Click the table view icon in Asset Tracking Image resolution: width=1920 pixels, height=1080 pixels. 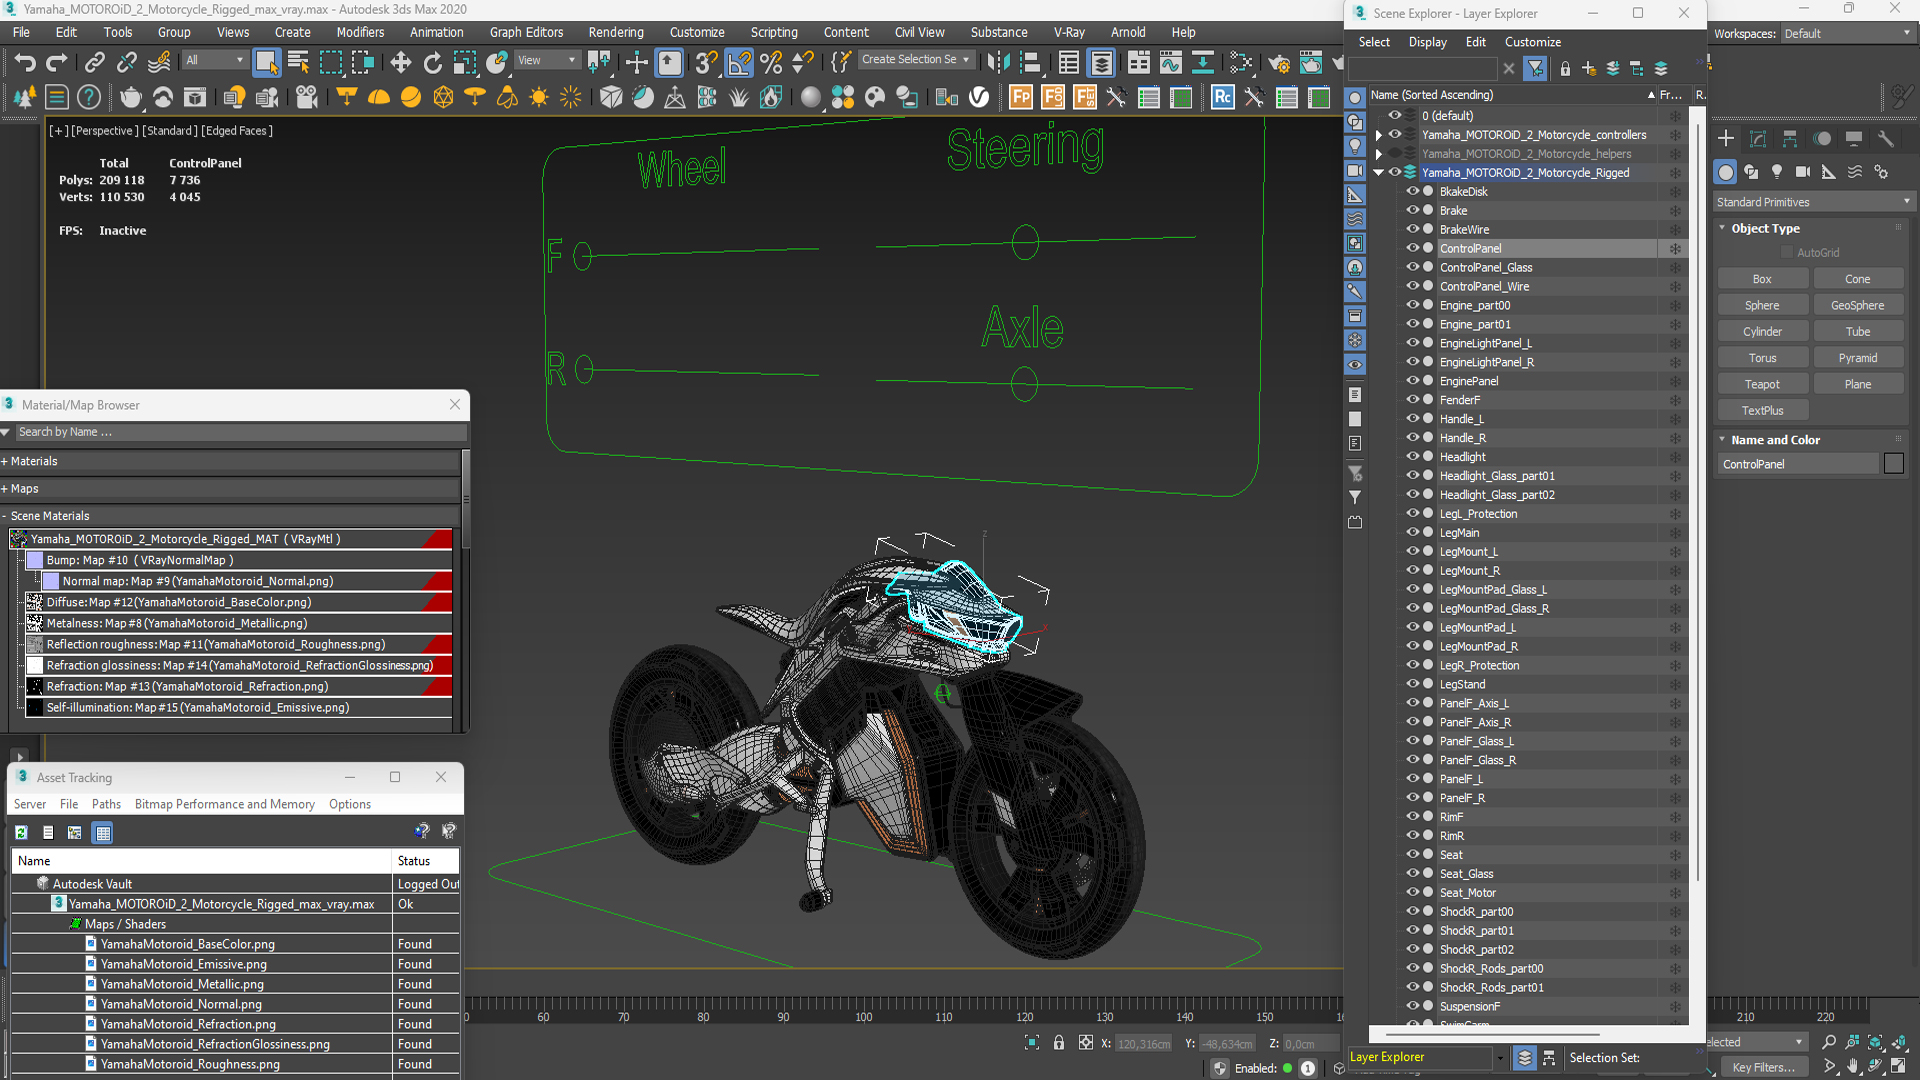pyautogui.click(x=103, y=832)
